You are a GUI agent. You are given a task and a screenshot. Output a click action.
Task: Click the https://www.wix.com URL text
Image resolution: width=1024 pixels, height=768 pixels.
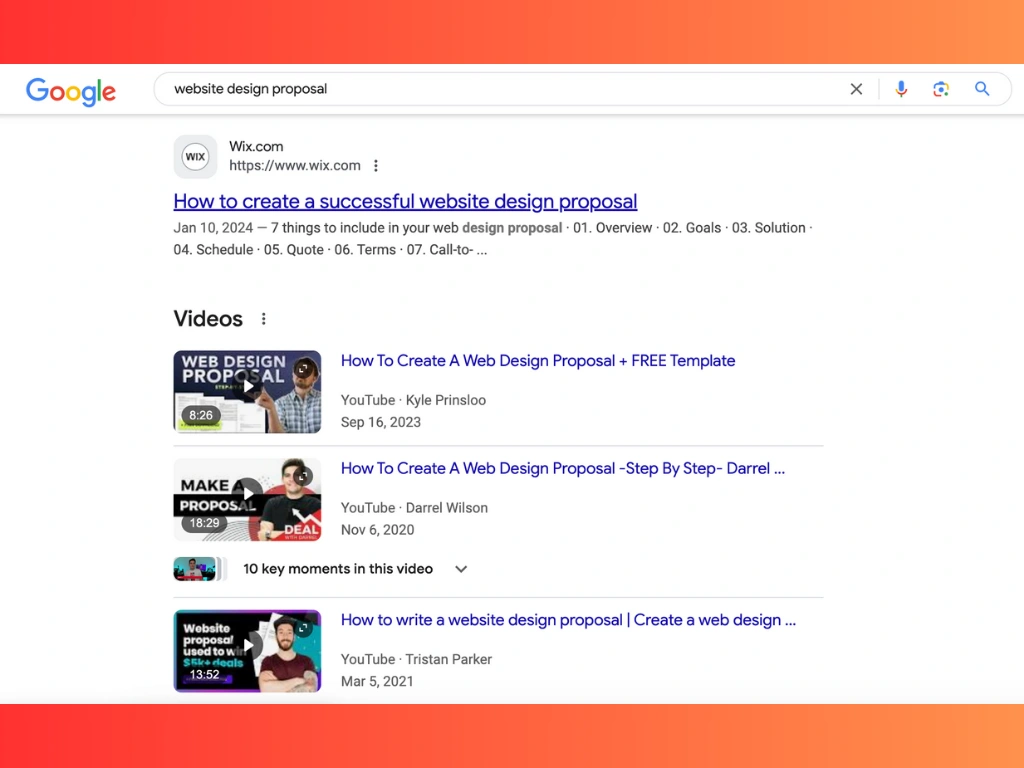pyautogui.click(x=295, y=166)
